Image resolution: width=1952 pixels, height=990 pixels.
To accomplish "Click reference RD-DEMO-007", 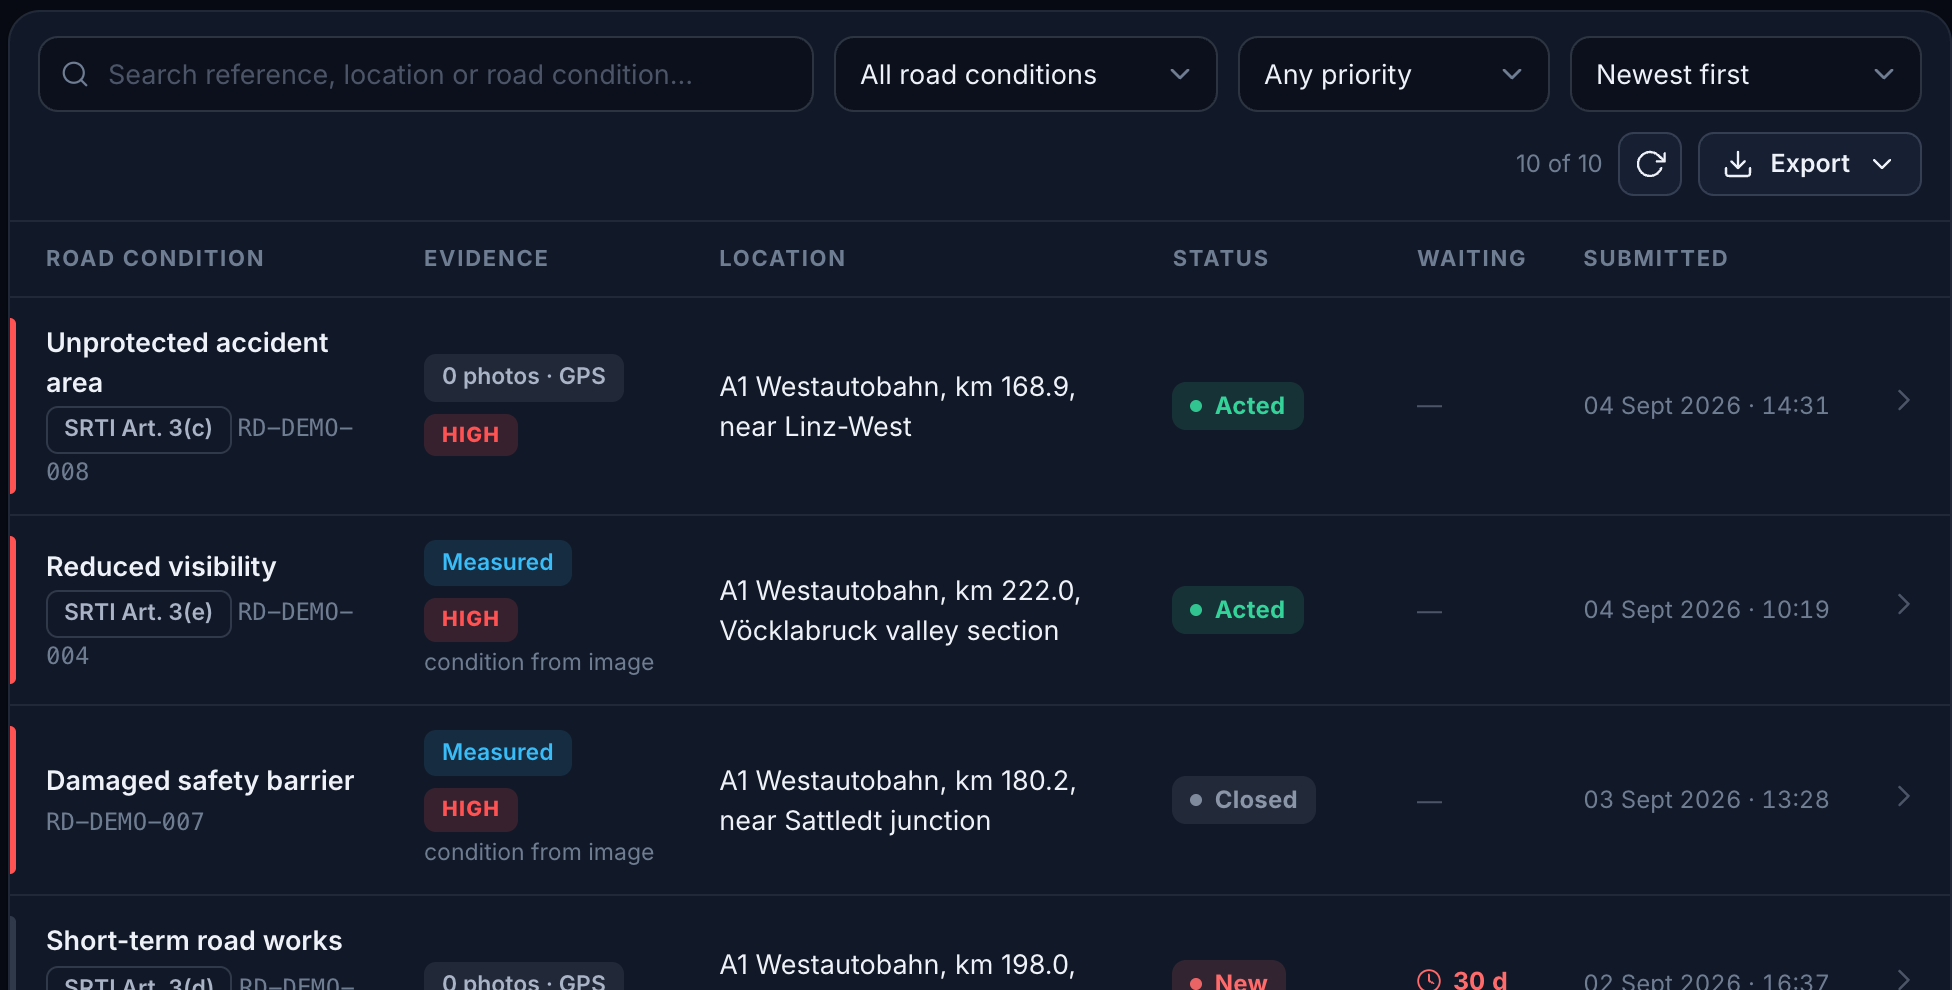I will pos(125,822).
